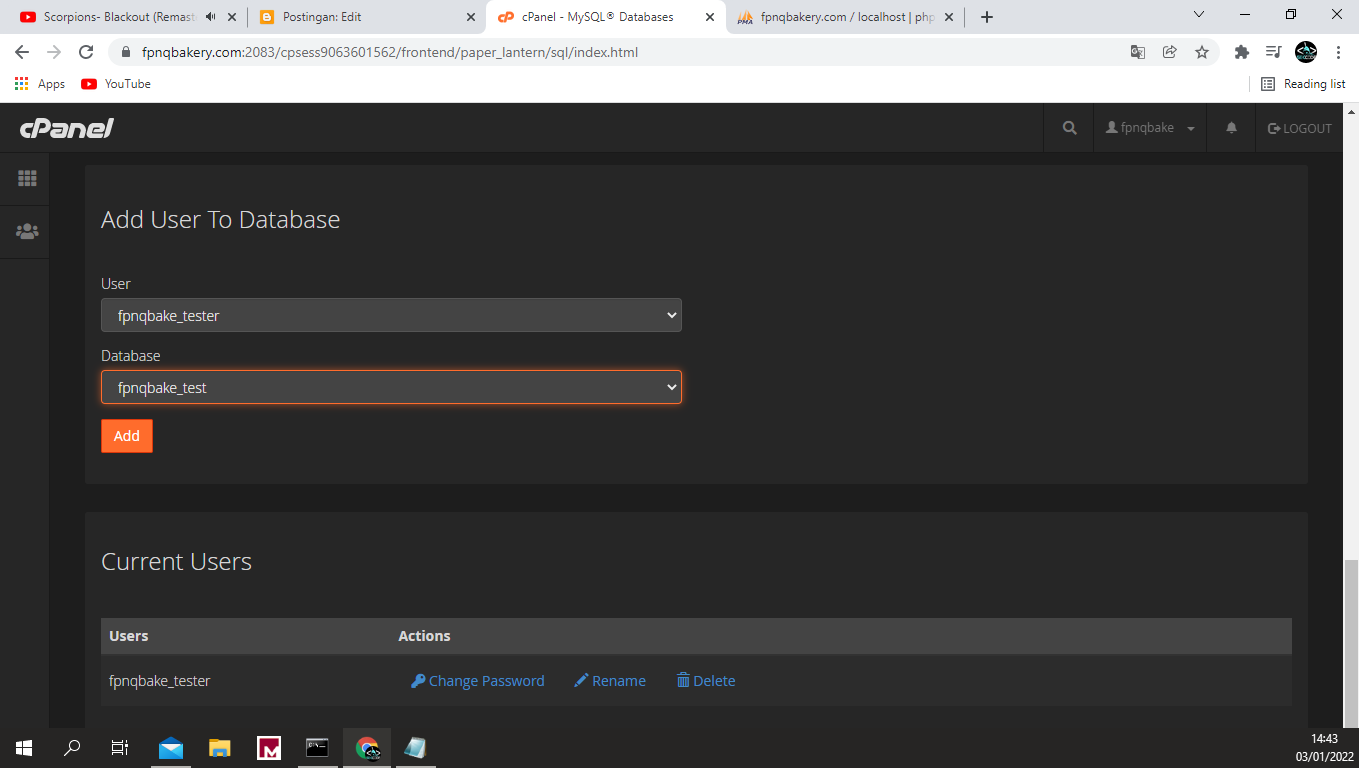
Task: Open File Explorer from the taskbar
Action: coord(220,747)
